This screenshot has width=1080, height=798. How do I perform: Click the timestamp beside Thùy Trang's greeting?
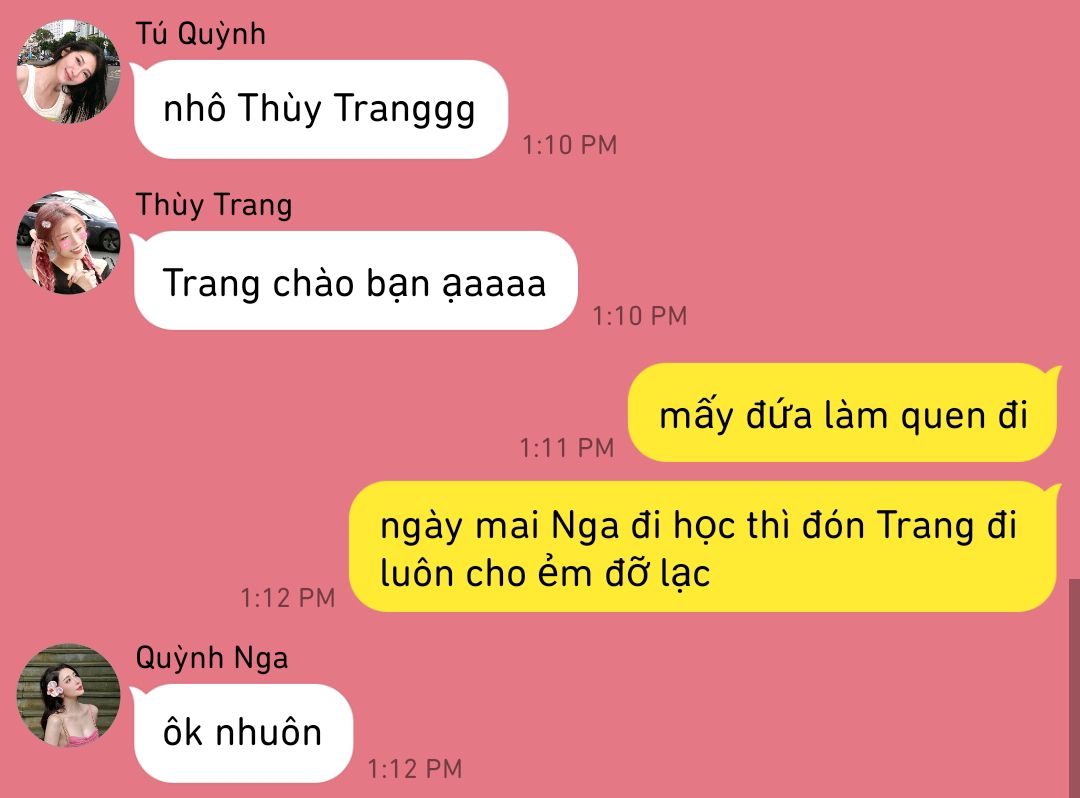click(x=640, y=316)
